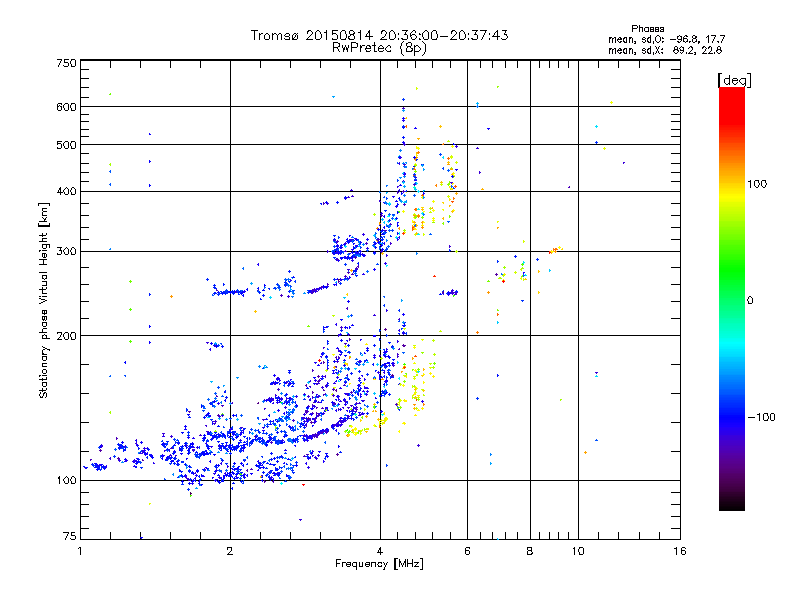Image resolution: width=800 pixels, height=600 pixels.
Task: Click the y-axis label '75'
Action: coord(70,536)
